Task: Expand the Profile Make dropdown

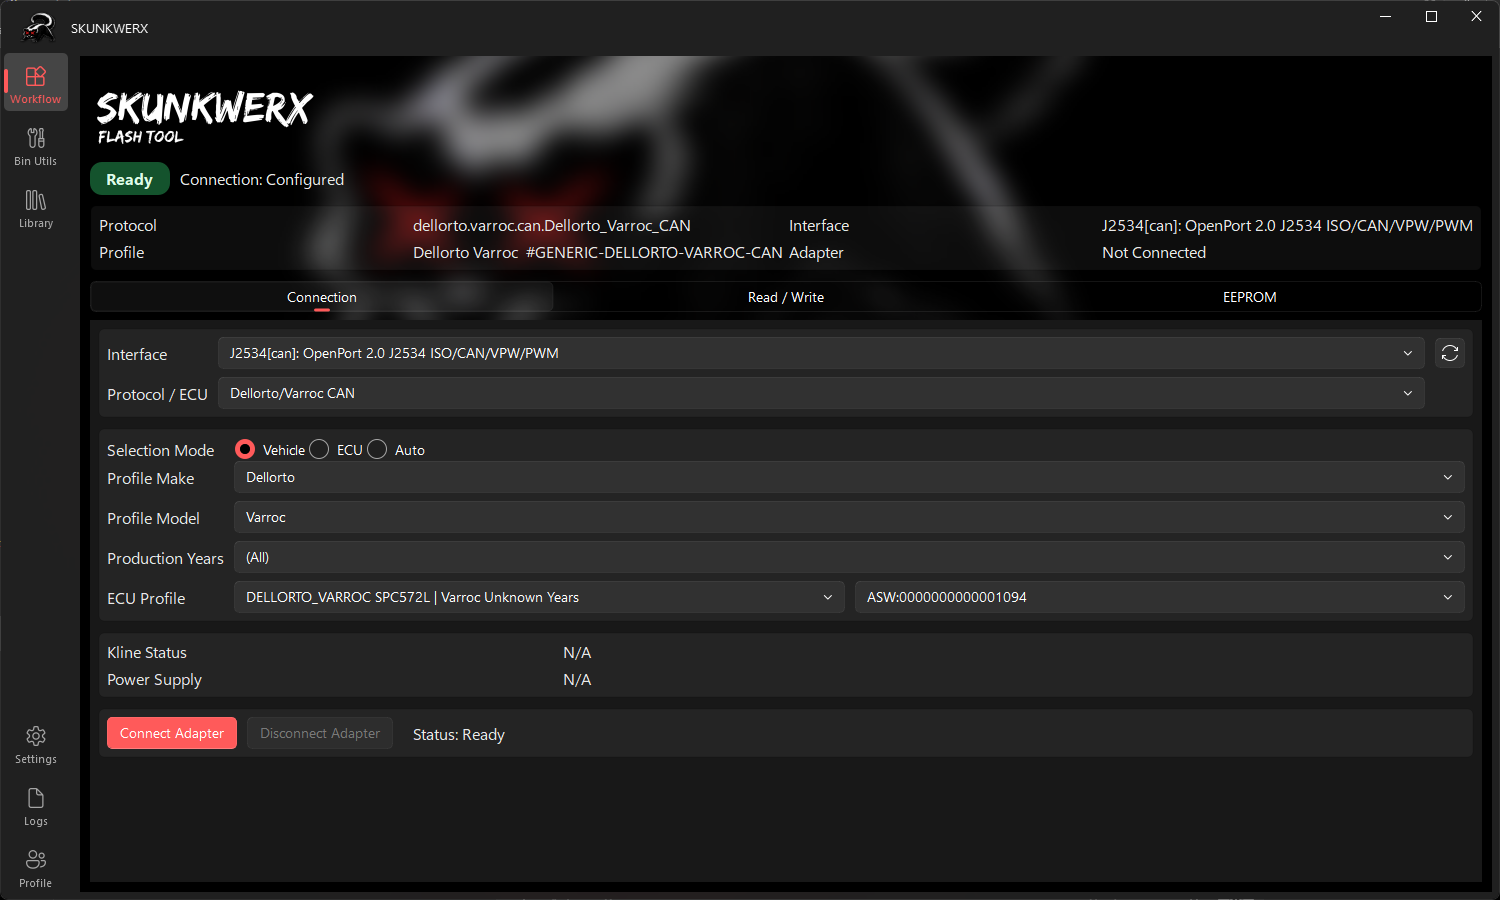Action: click(x=849, y=477)
